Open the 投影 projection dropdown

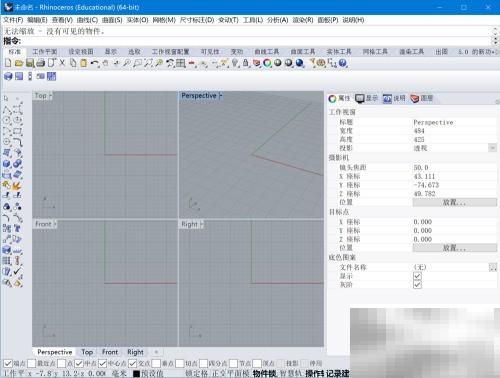pyautogui.click(x=492, y=148)
